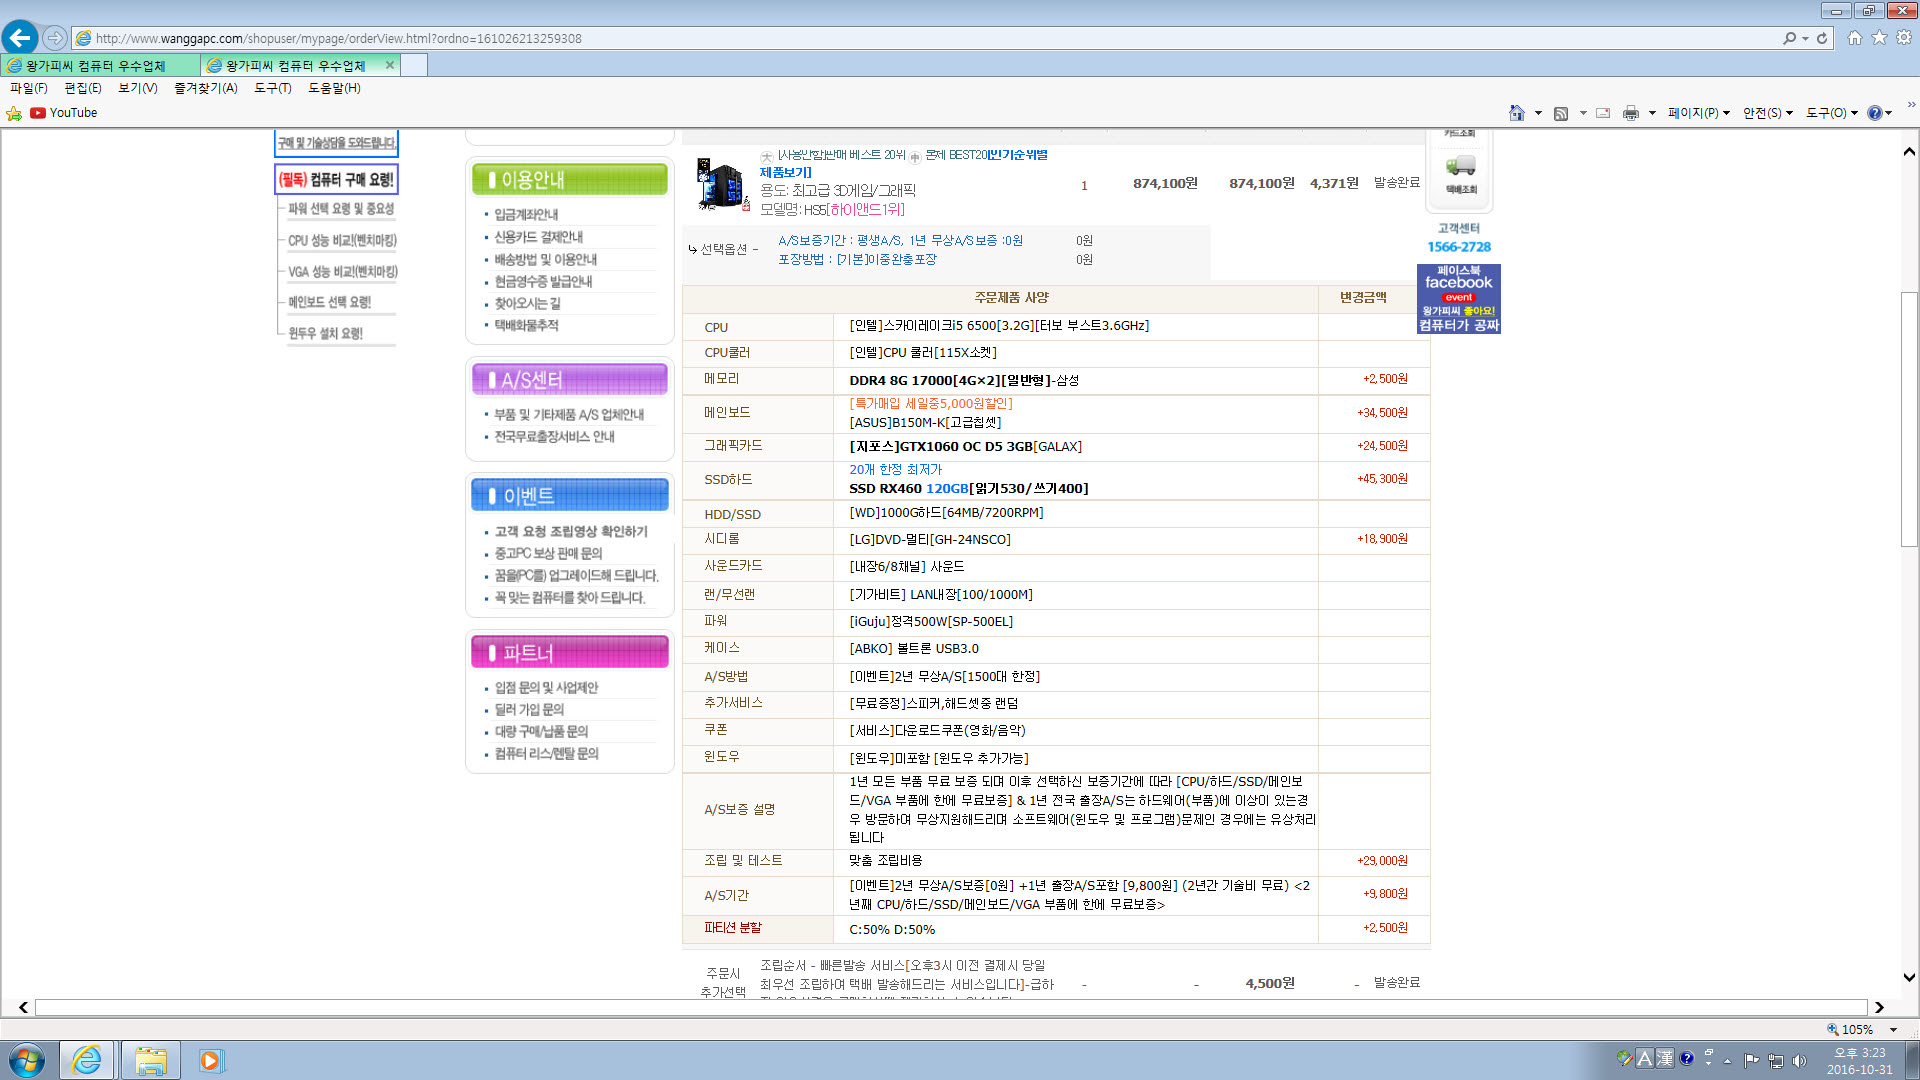Open the 제품보기 product link
The width and height of the screenshot is (1920, 1080).
(x=785, y=172)
